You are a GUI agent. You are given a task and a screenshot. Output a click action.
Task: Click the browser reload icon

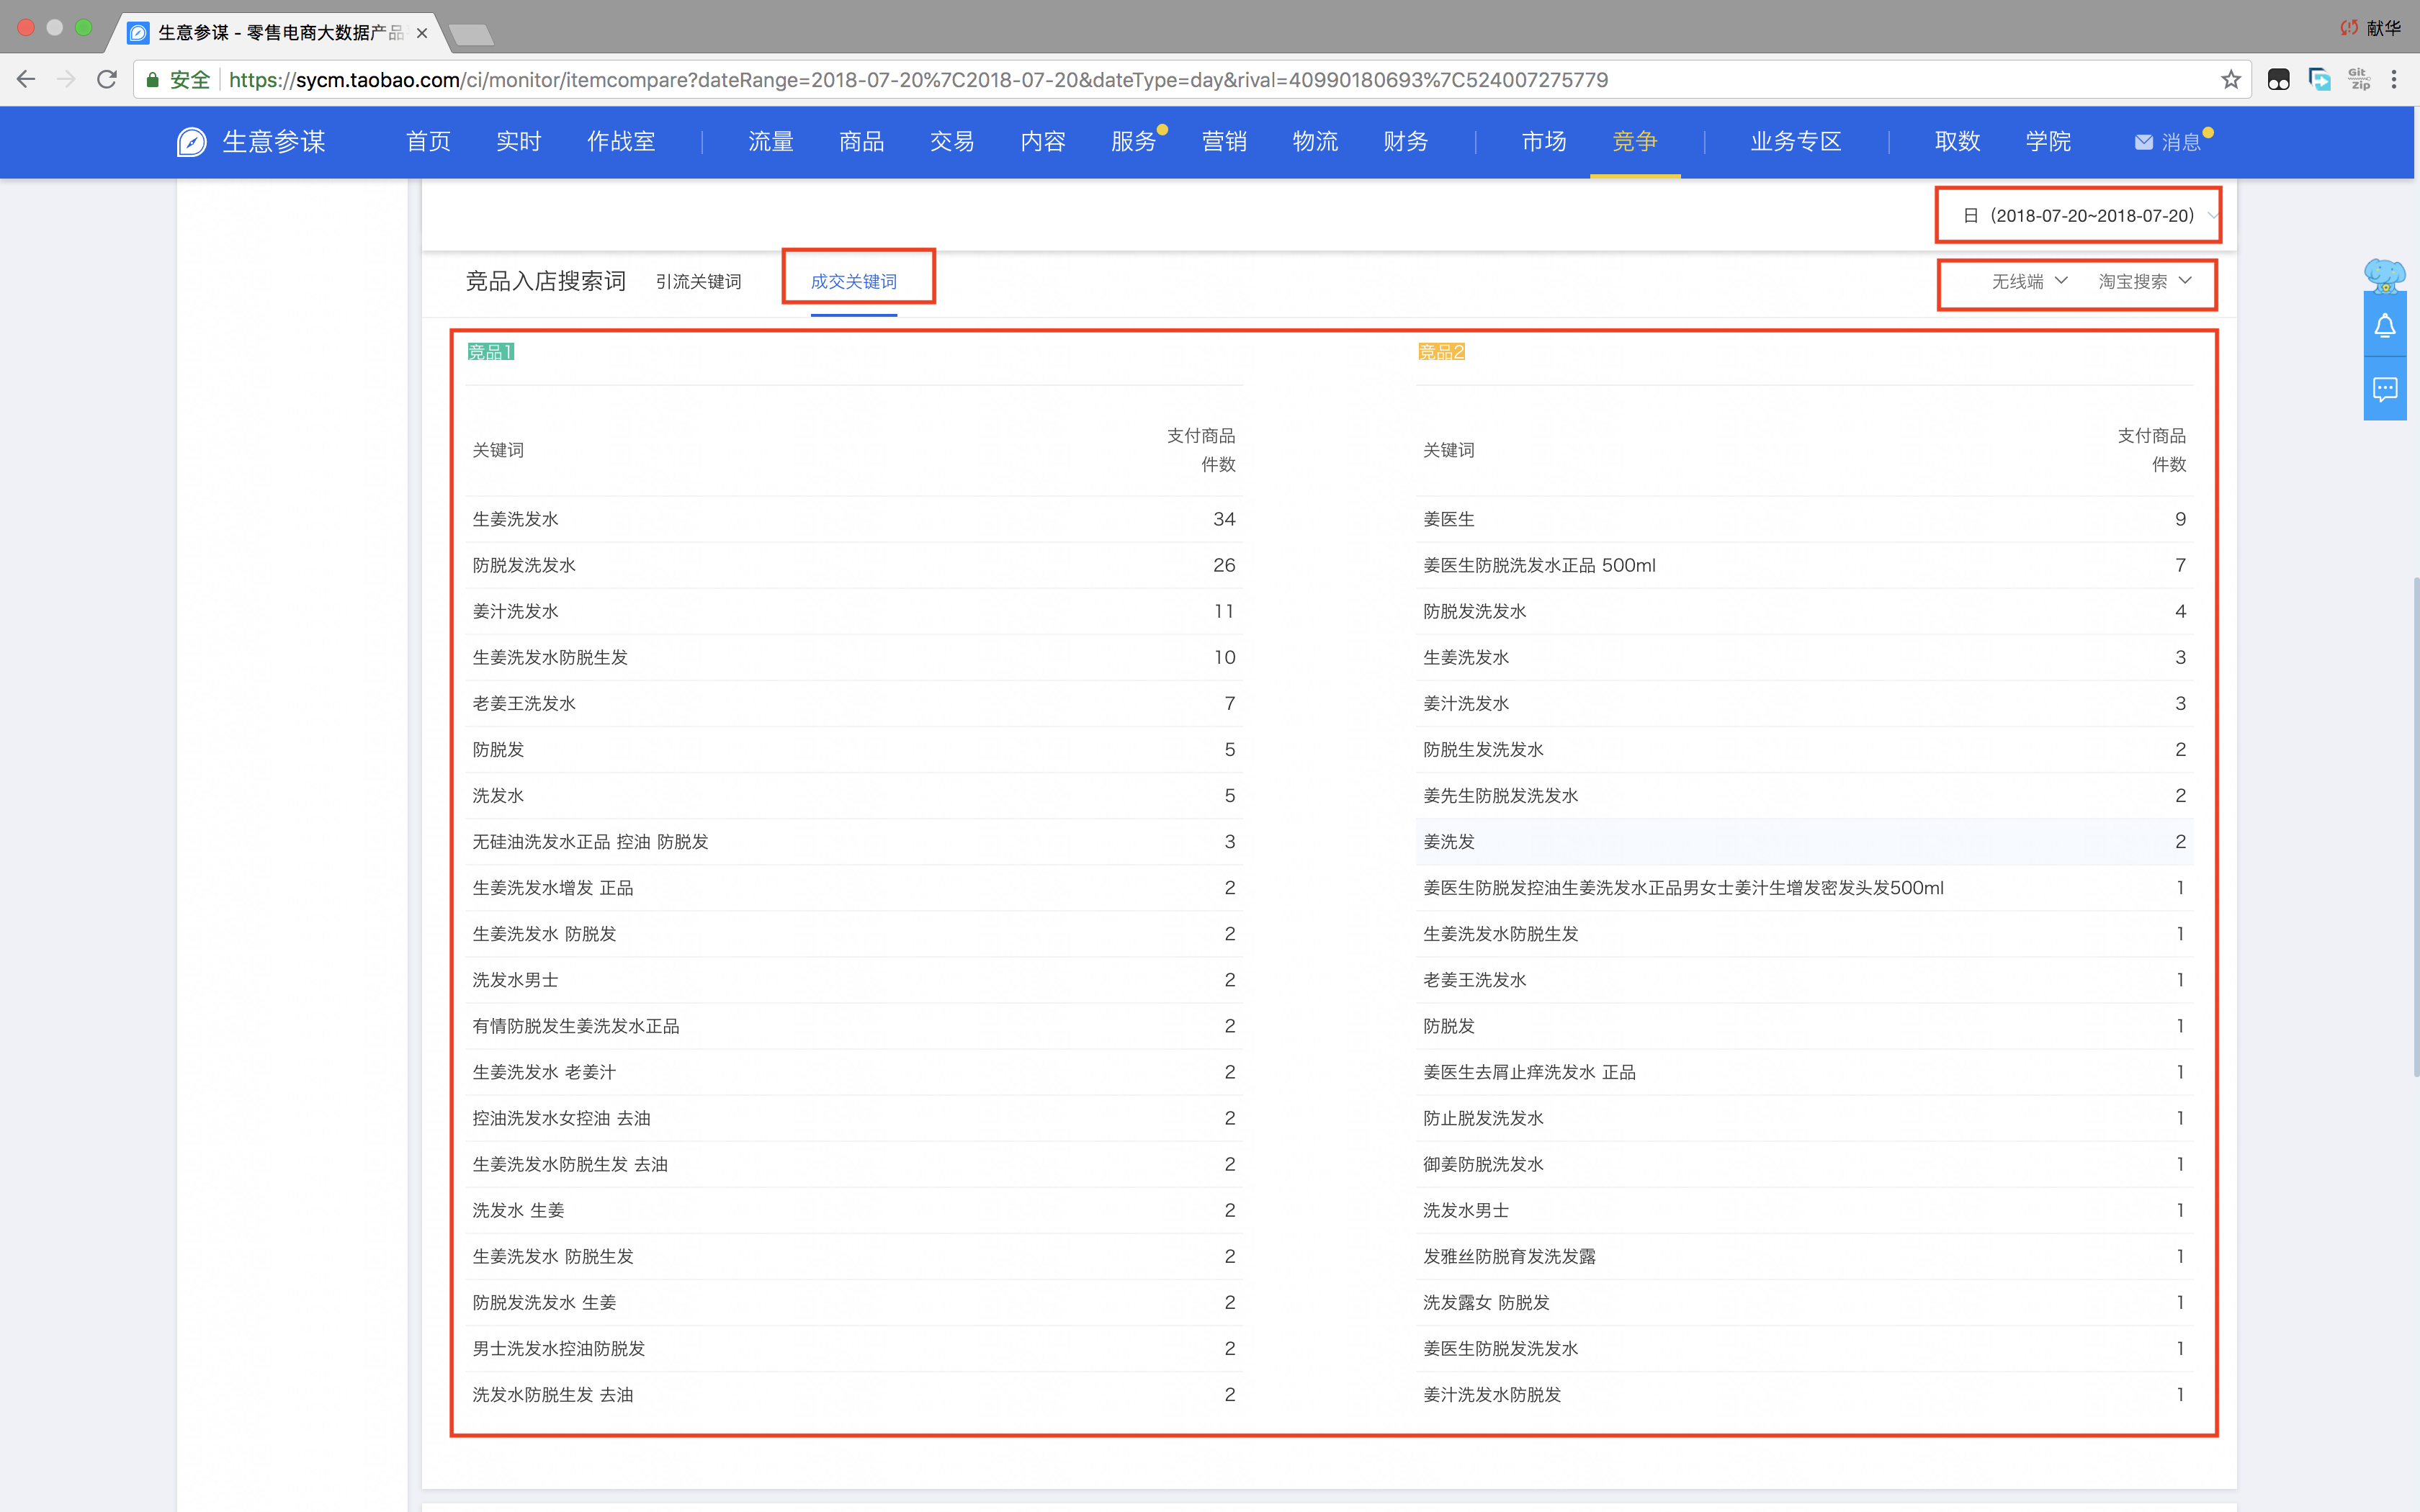coord(107,79)
